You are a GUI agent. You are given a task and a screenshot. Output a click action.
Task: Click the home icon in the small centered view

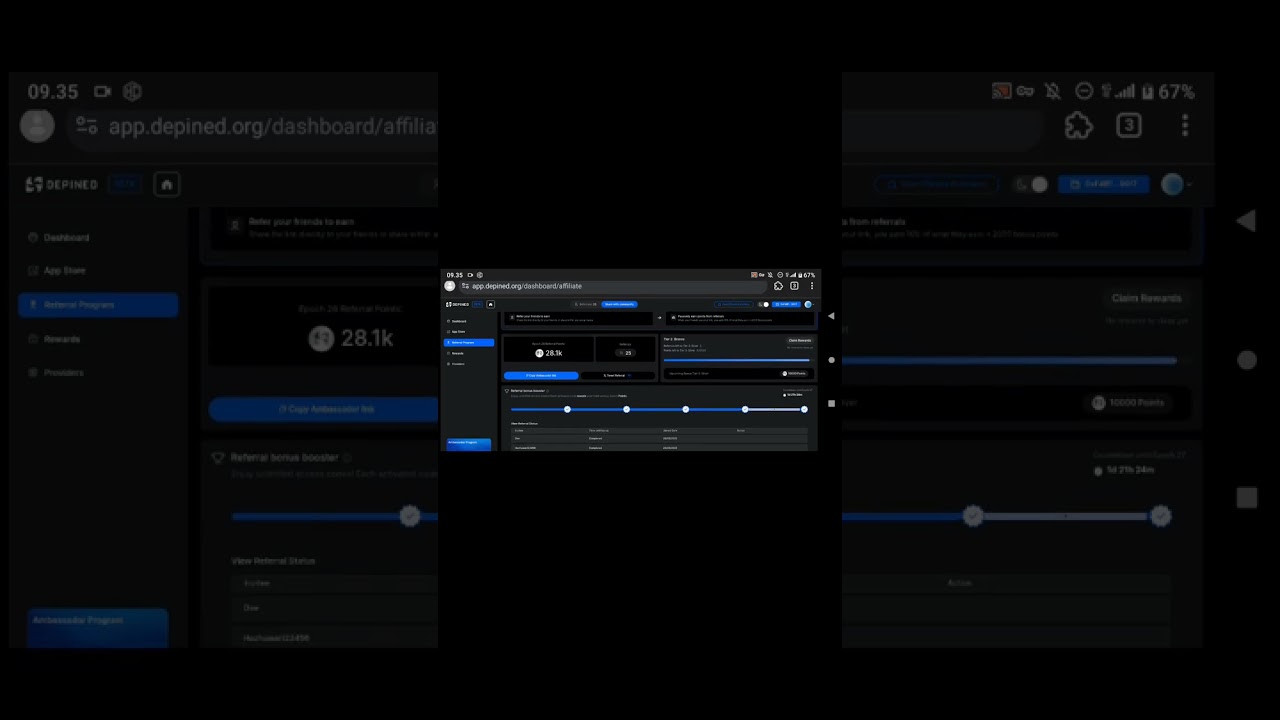pos(491,304)
